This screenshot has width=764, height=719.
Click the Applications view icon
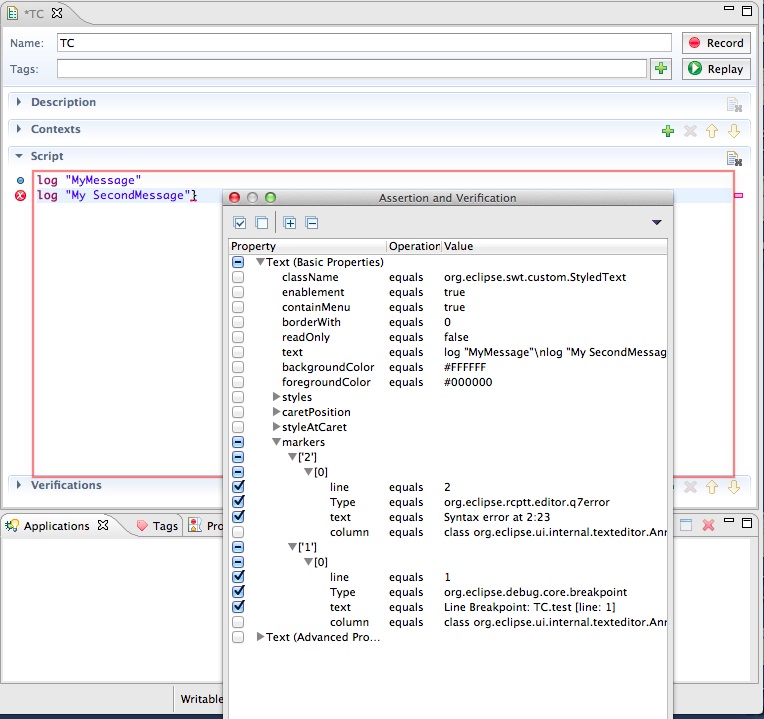(x=12, y=525)
